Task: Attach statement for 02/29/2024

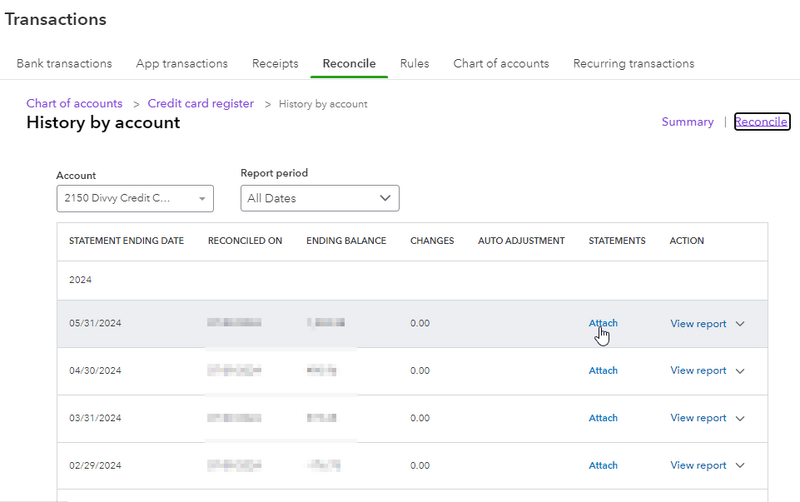Action: point(603,465)
